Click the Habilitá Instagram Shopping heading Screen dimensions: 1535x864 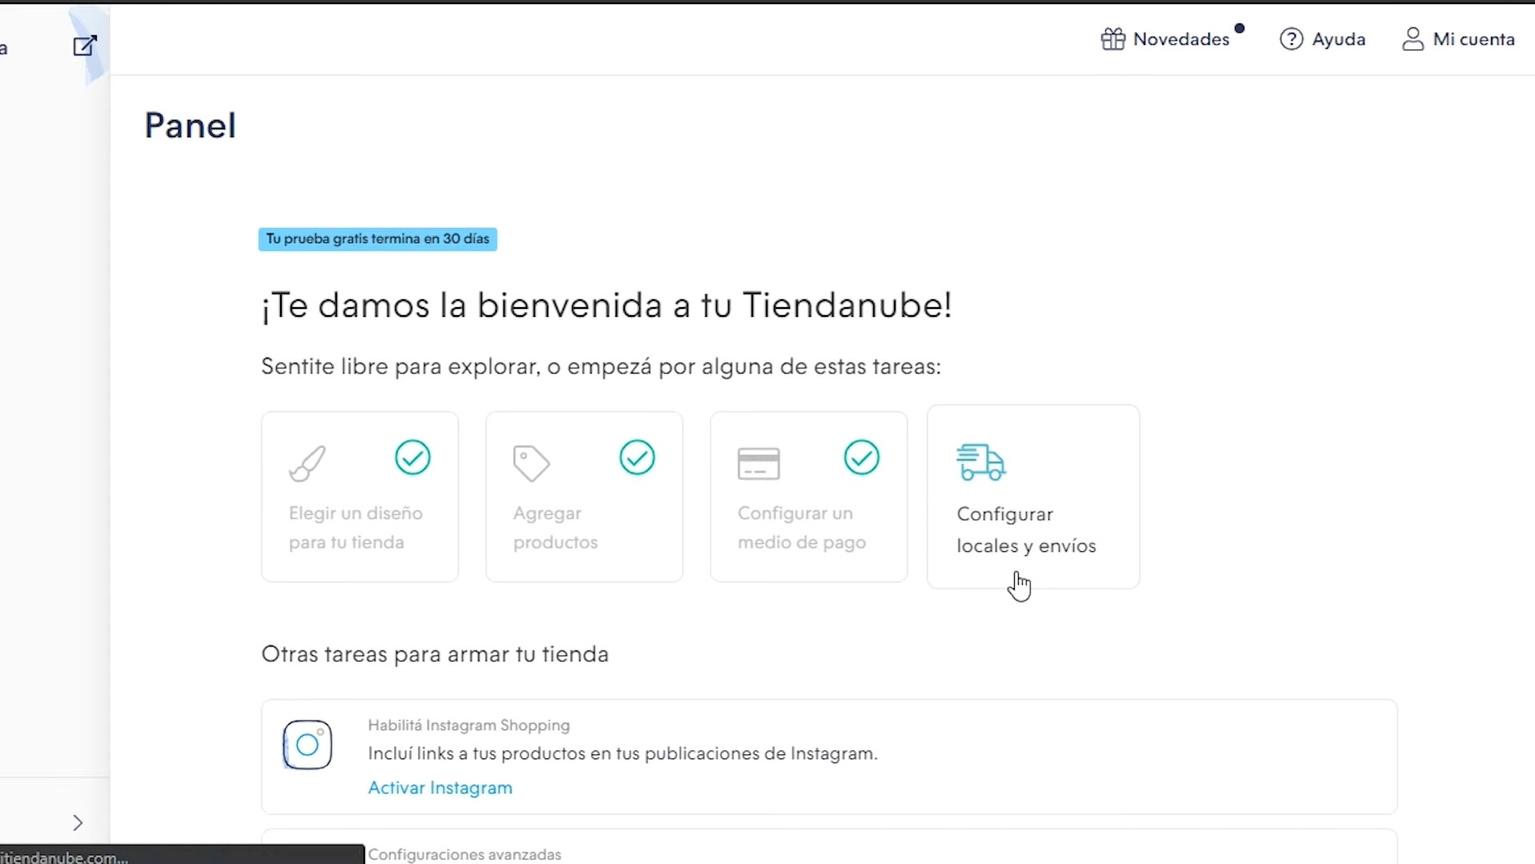469,725
